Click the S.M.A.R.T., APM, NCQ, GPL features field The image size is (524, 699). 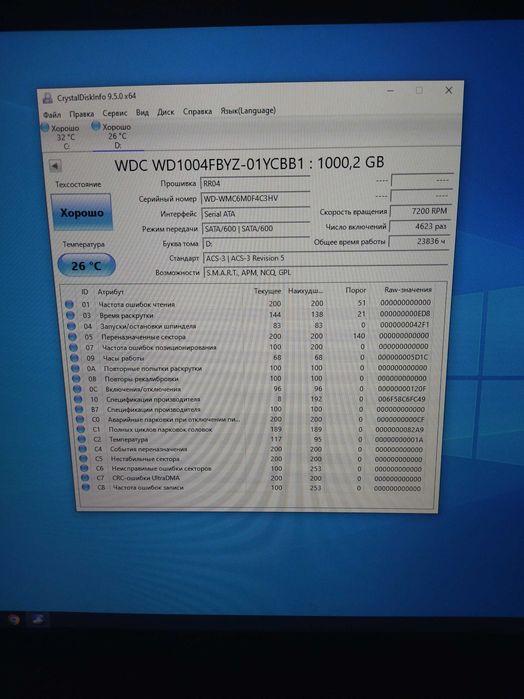(326, 272)
